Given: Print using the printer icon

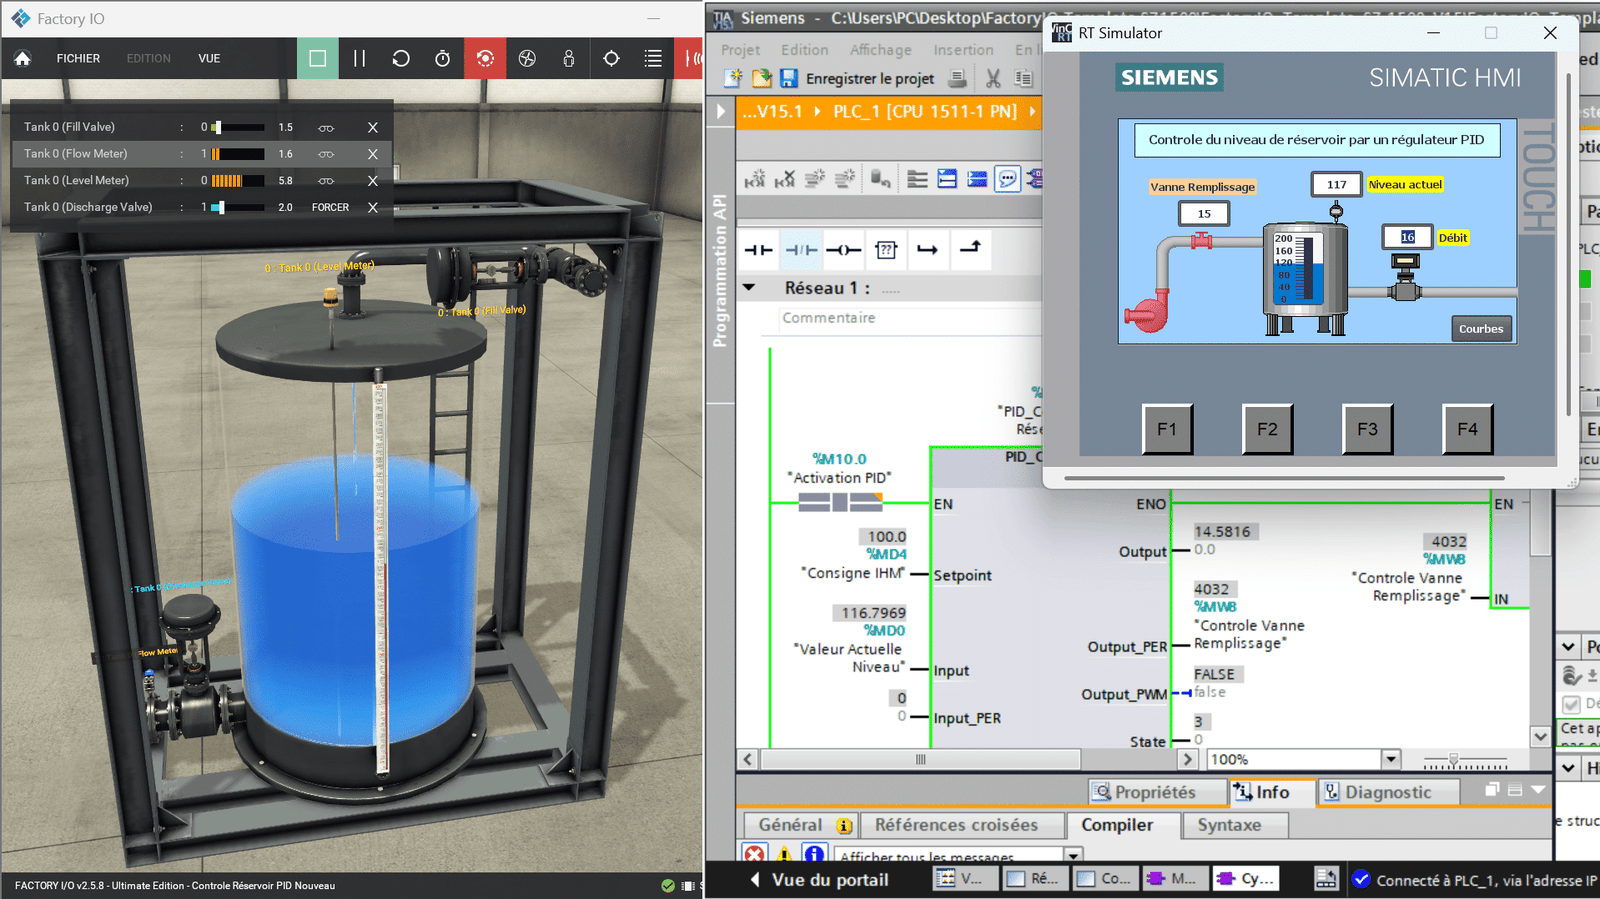Looking at the screenshot, I should (958, 78).
